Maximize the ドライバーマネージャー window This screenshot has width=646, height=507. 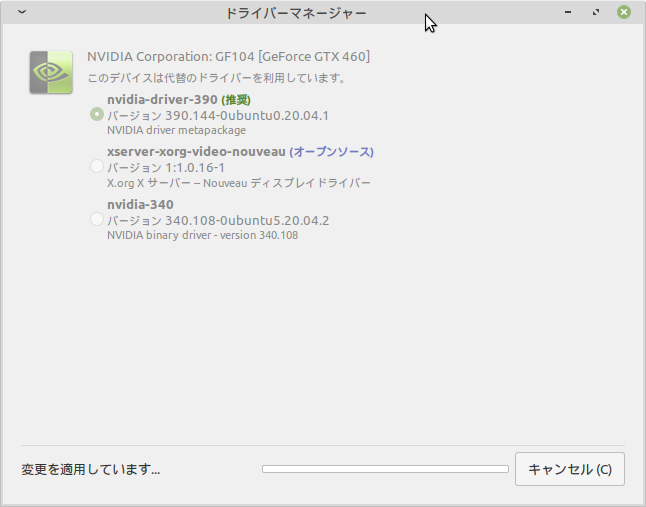point(596,12)
